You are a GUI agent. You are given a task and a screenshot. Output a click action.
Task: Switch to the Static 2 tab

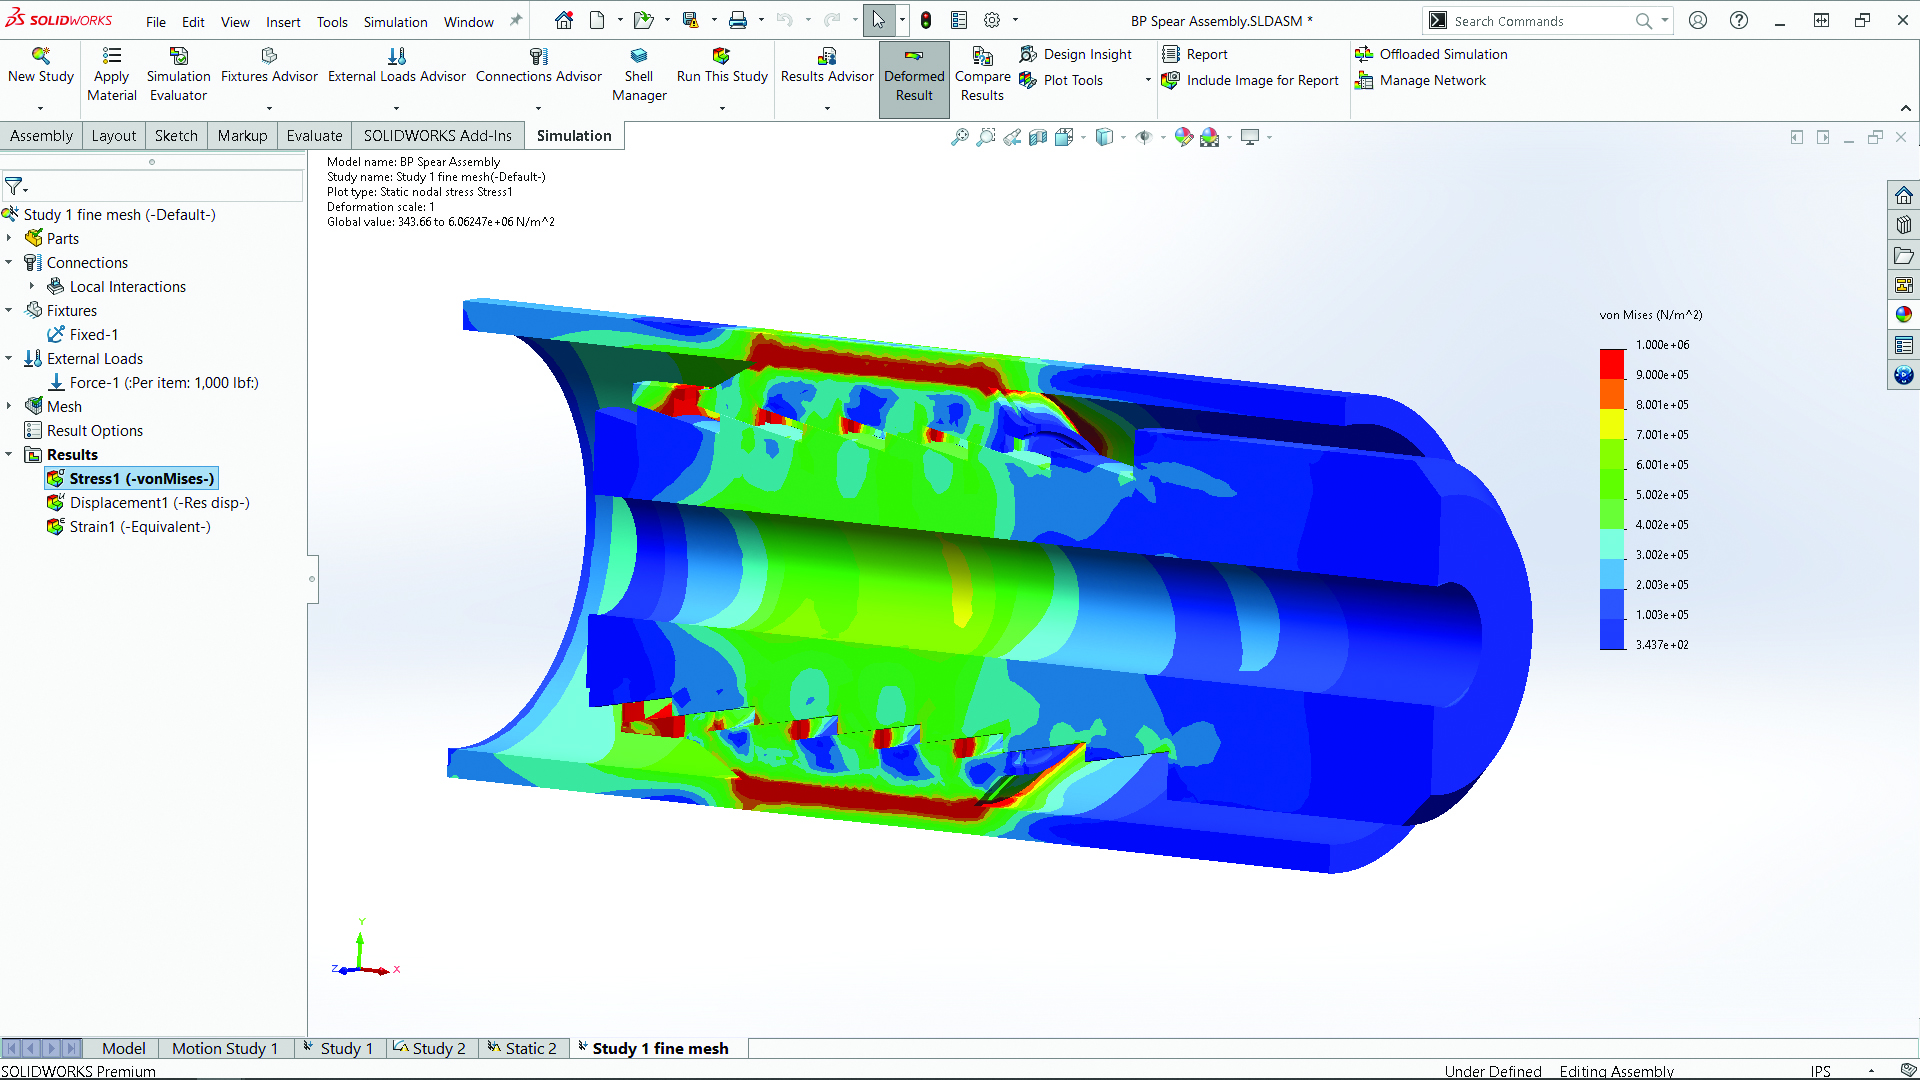pyautogui.click(x=522, y=1048)
